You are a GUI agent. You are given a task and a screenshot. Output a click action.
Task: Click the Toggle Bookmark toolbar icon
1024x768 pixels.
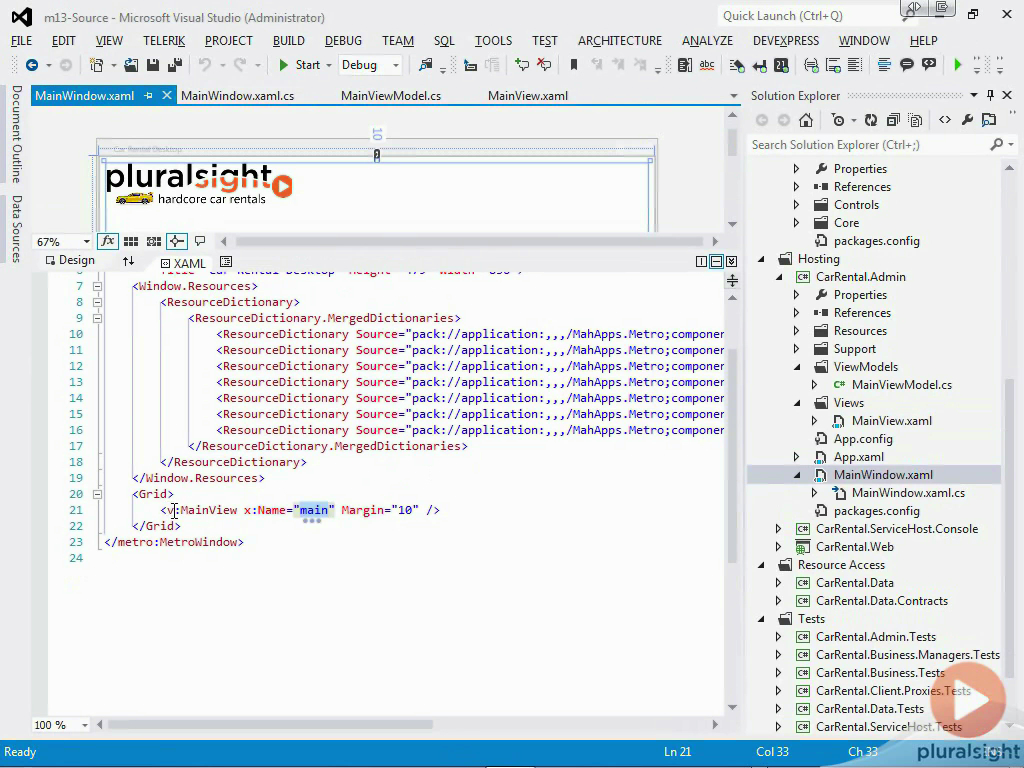click(x=574, y=65)
